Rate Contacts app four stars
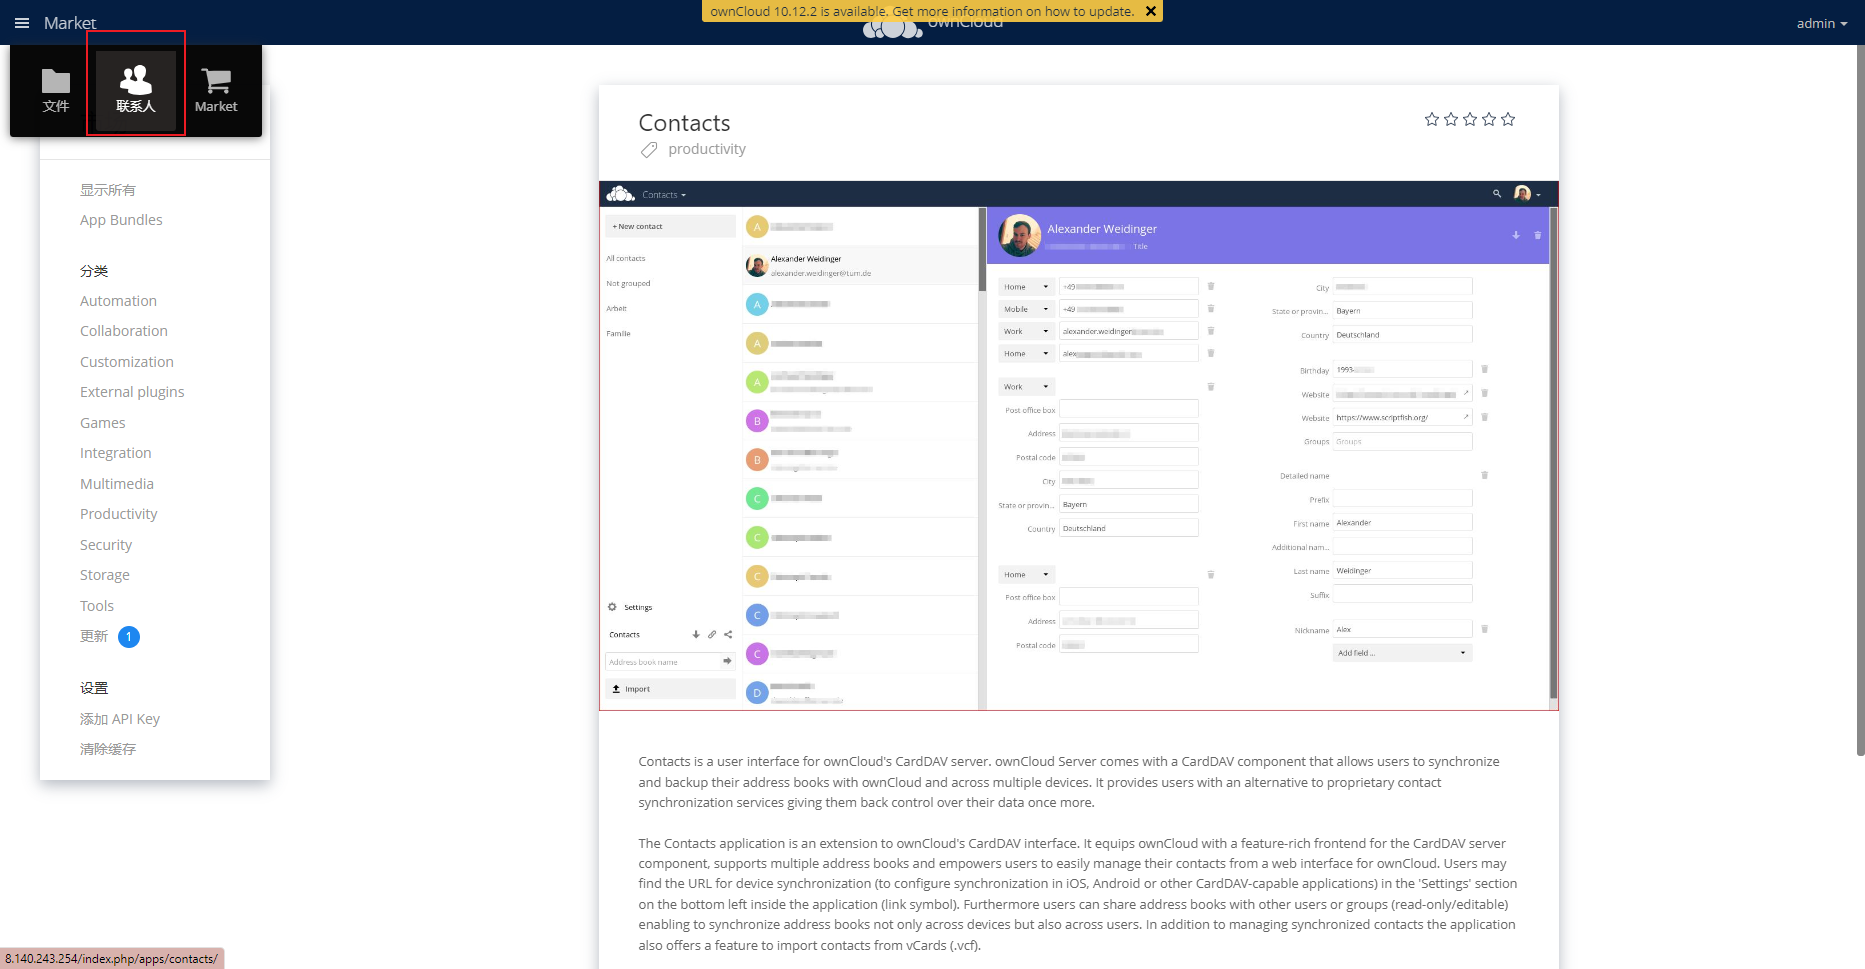The image size is (1865, 969). tap(1489, 119)
